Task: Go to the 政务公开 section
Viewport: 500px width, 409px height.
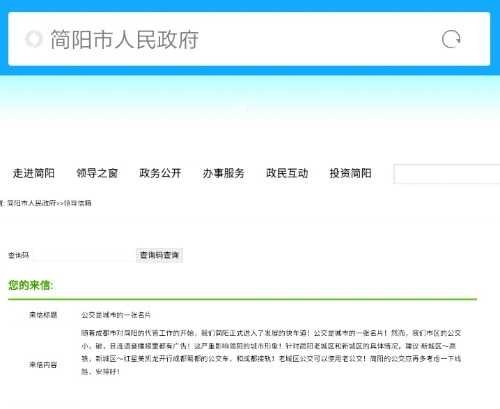Action: point(160,173)
